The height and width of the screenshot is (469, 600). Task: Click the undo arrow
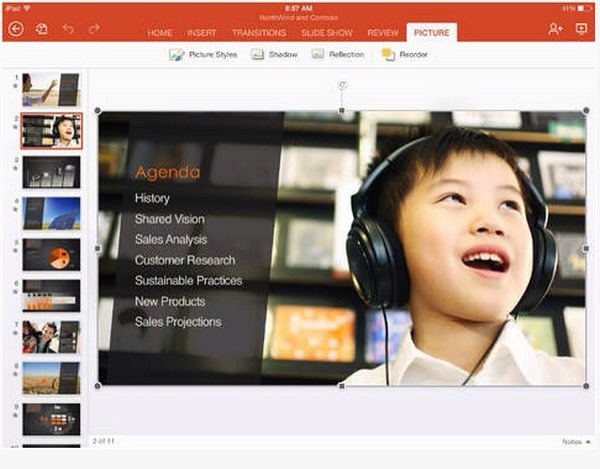click(68, 29)
